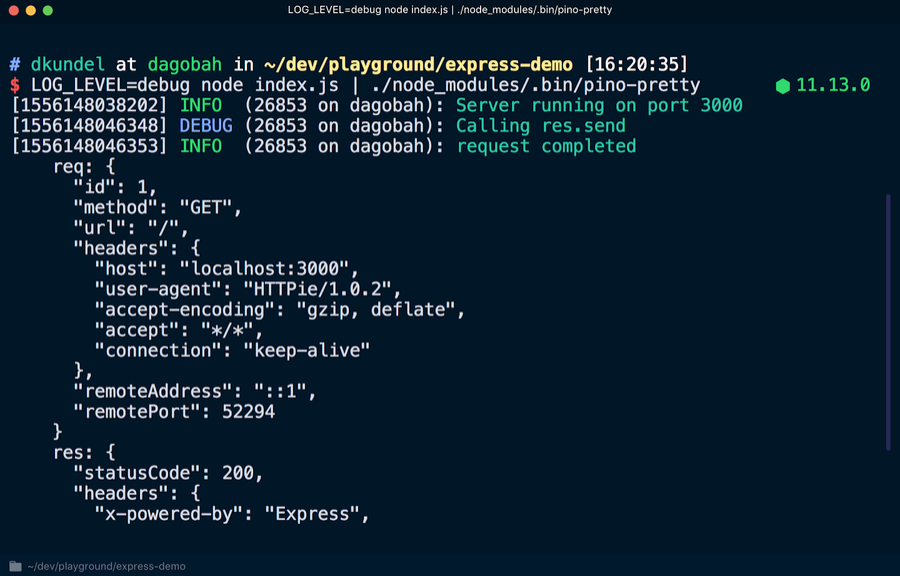900x576 pixels.
Task: Minimize the terminal using the yellow button
Action: 31,10
